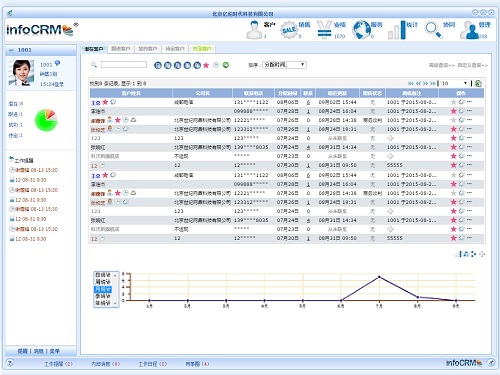Click the blue round 月 period filter button
Viewport: 500px width, 375px height.
[x=177, y=65]
